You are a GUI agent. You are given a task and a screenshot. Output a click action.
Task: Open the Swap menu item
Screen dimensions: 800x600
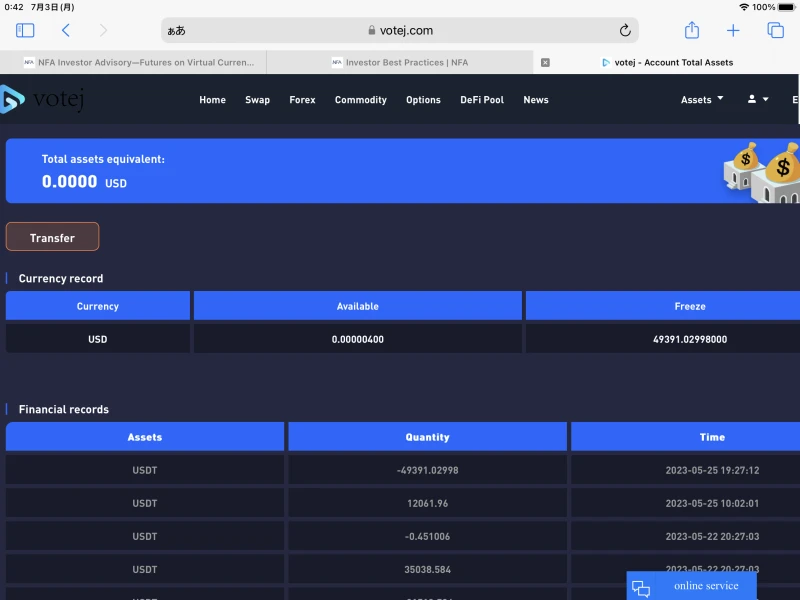point(257,100)
